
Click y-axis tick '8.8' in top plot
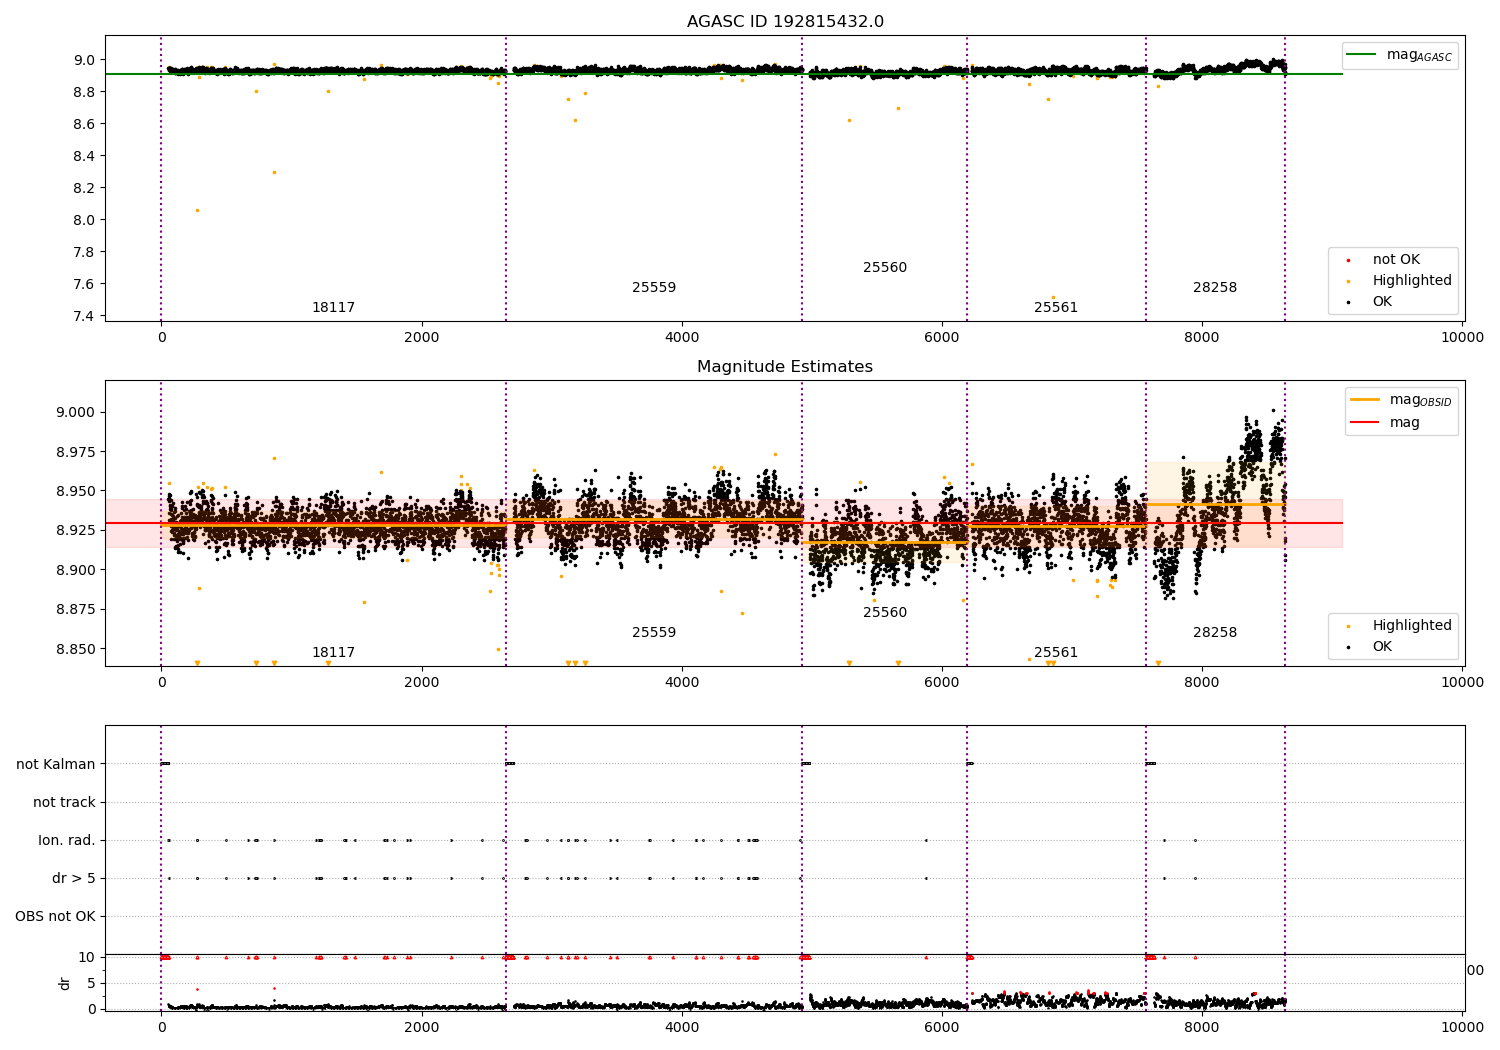point(84,92)
